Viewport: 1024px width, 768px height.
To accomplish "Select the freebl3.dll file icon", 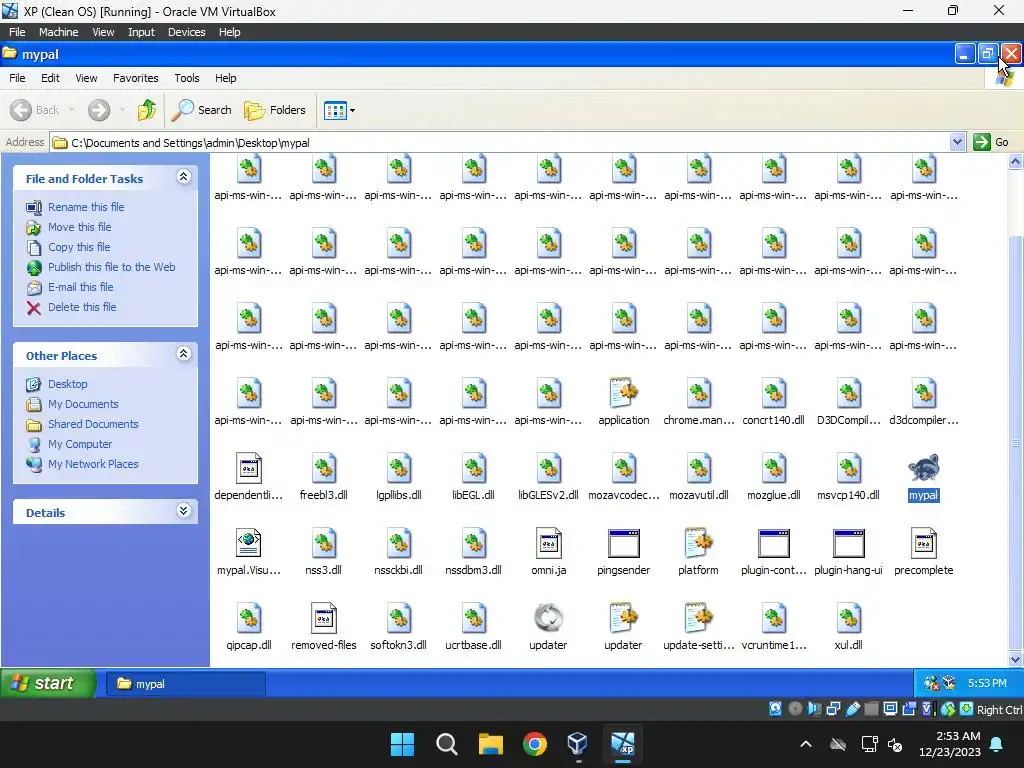I will coord(324,468).
